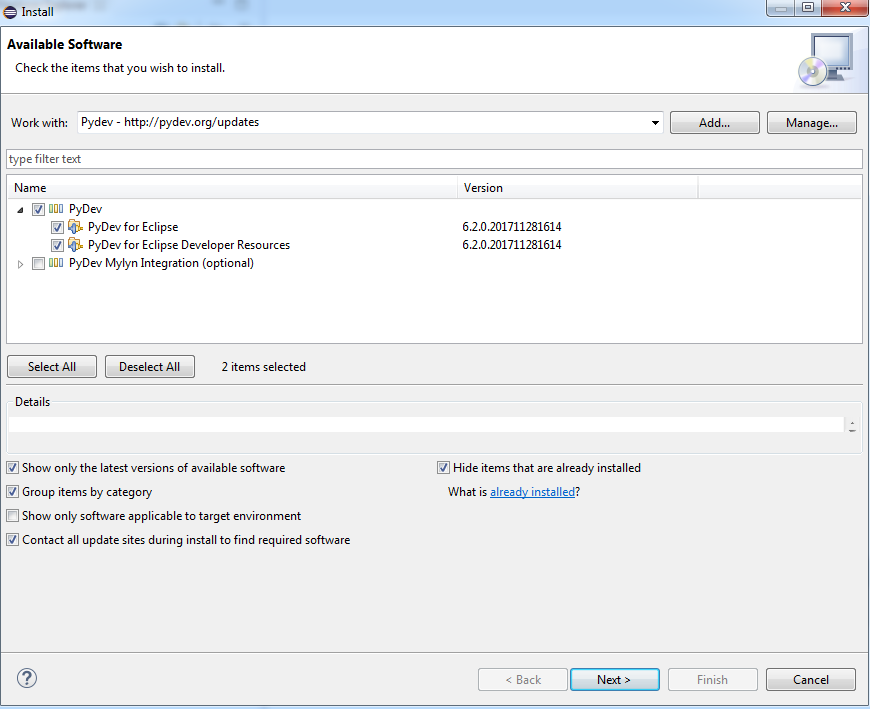Select the PyDev for Eclipse row text

click(x=133, y=227)
